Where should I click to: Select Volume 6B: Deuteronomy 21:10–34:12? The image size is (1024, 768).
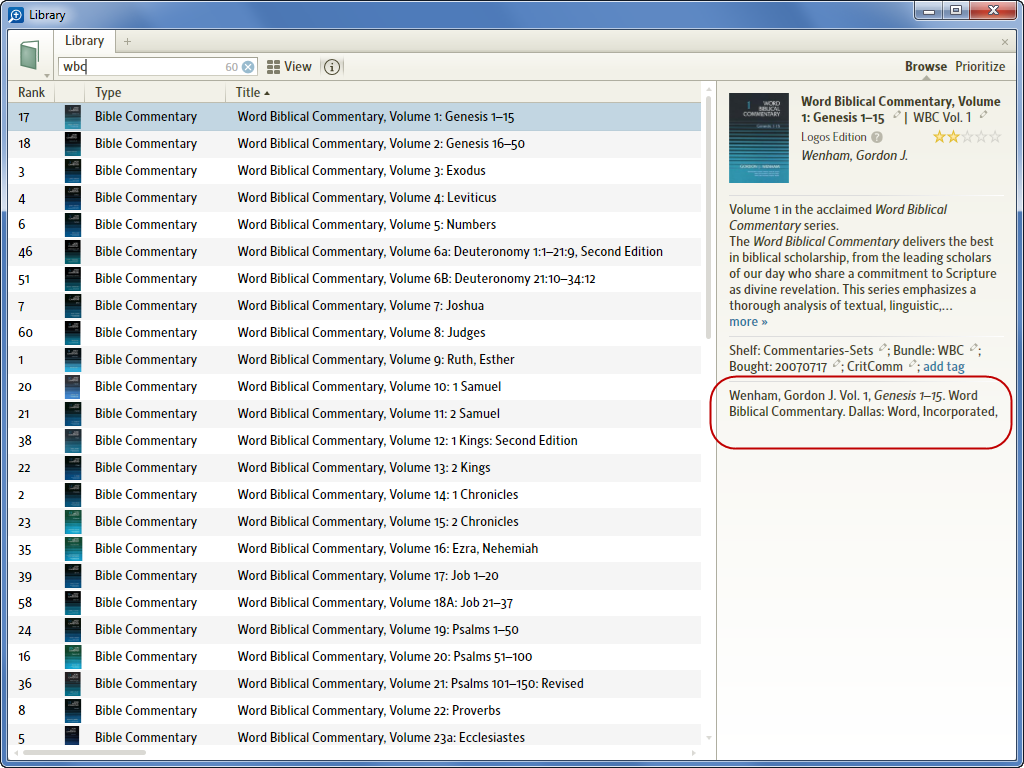click(355, 279)
